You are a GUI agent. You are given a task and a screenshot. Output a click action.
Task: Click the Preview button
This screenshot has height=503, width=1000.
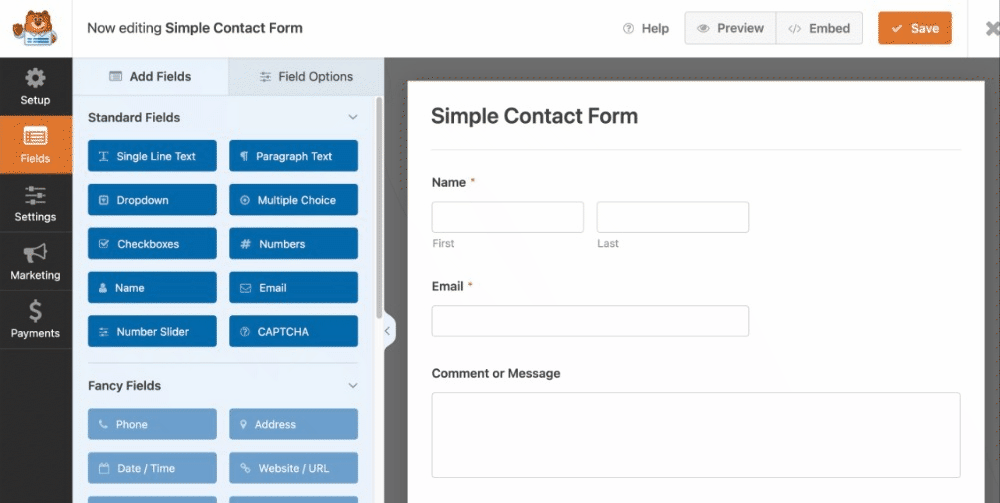point(730,28)
